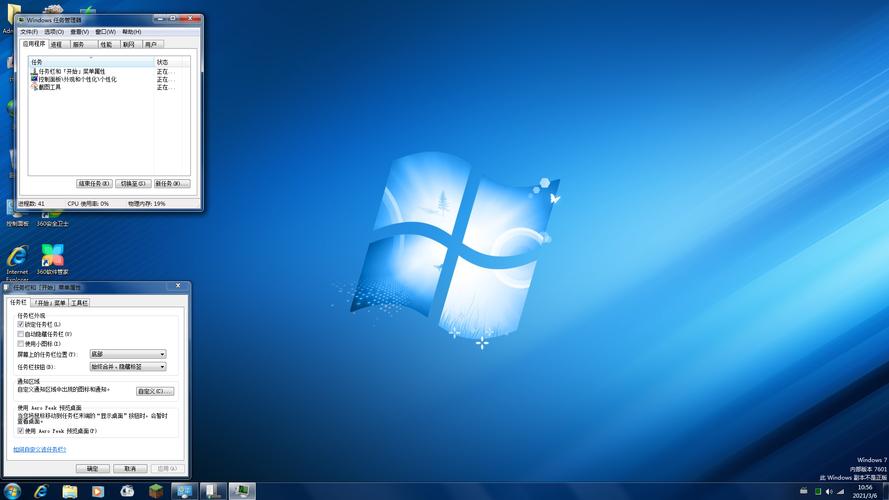Open 帮助(H) menu in Task Manager
Screen dimensions: 889x500
click(132, 32)
